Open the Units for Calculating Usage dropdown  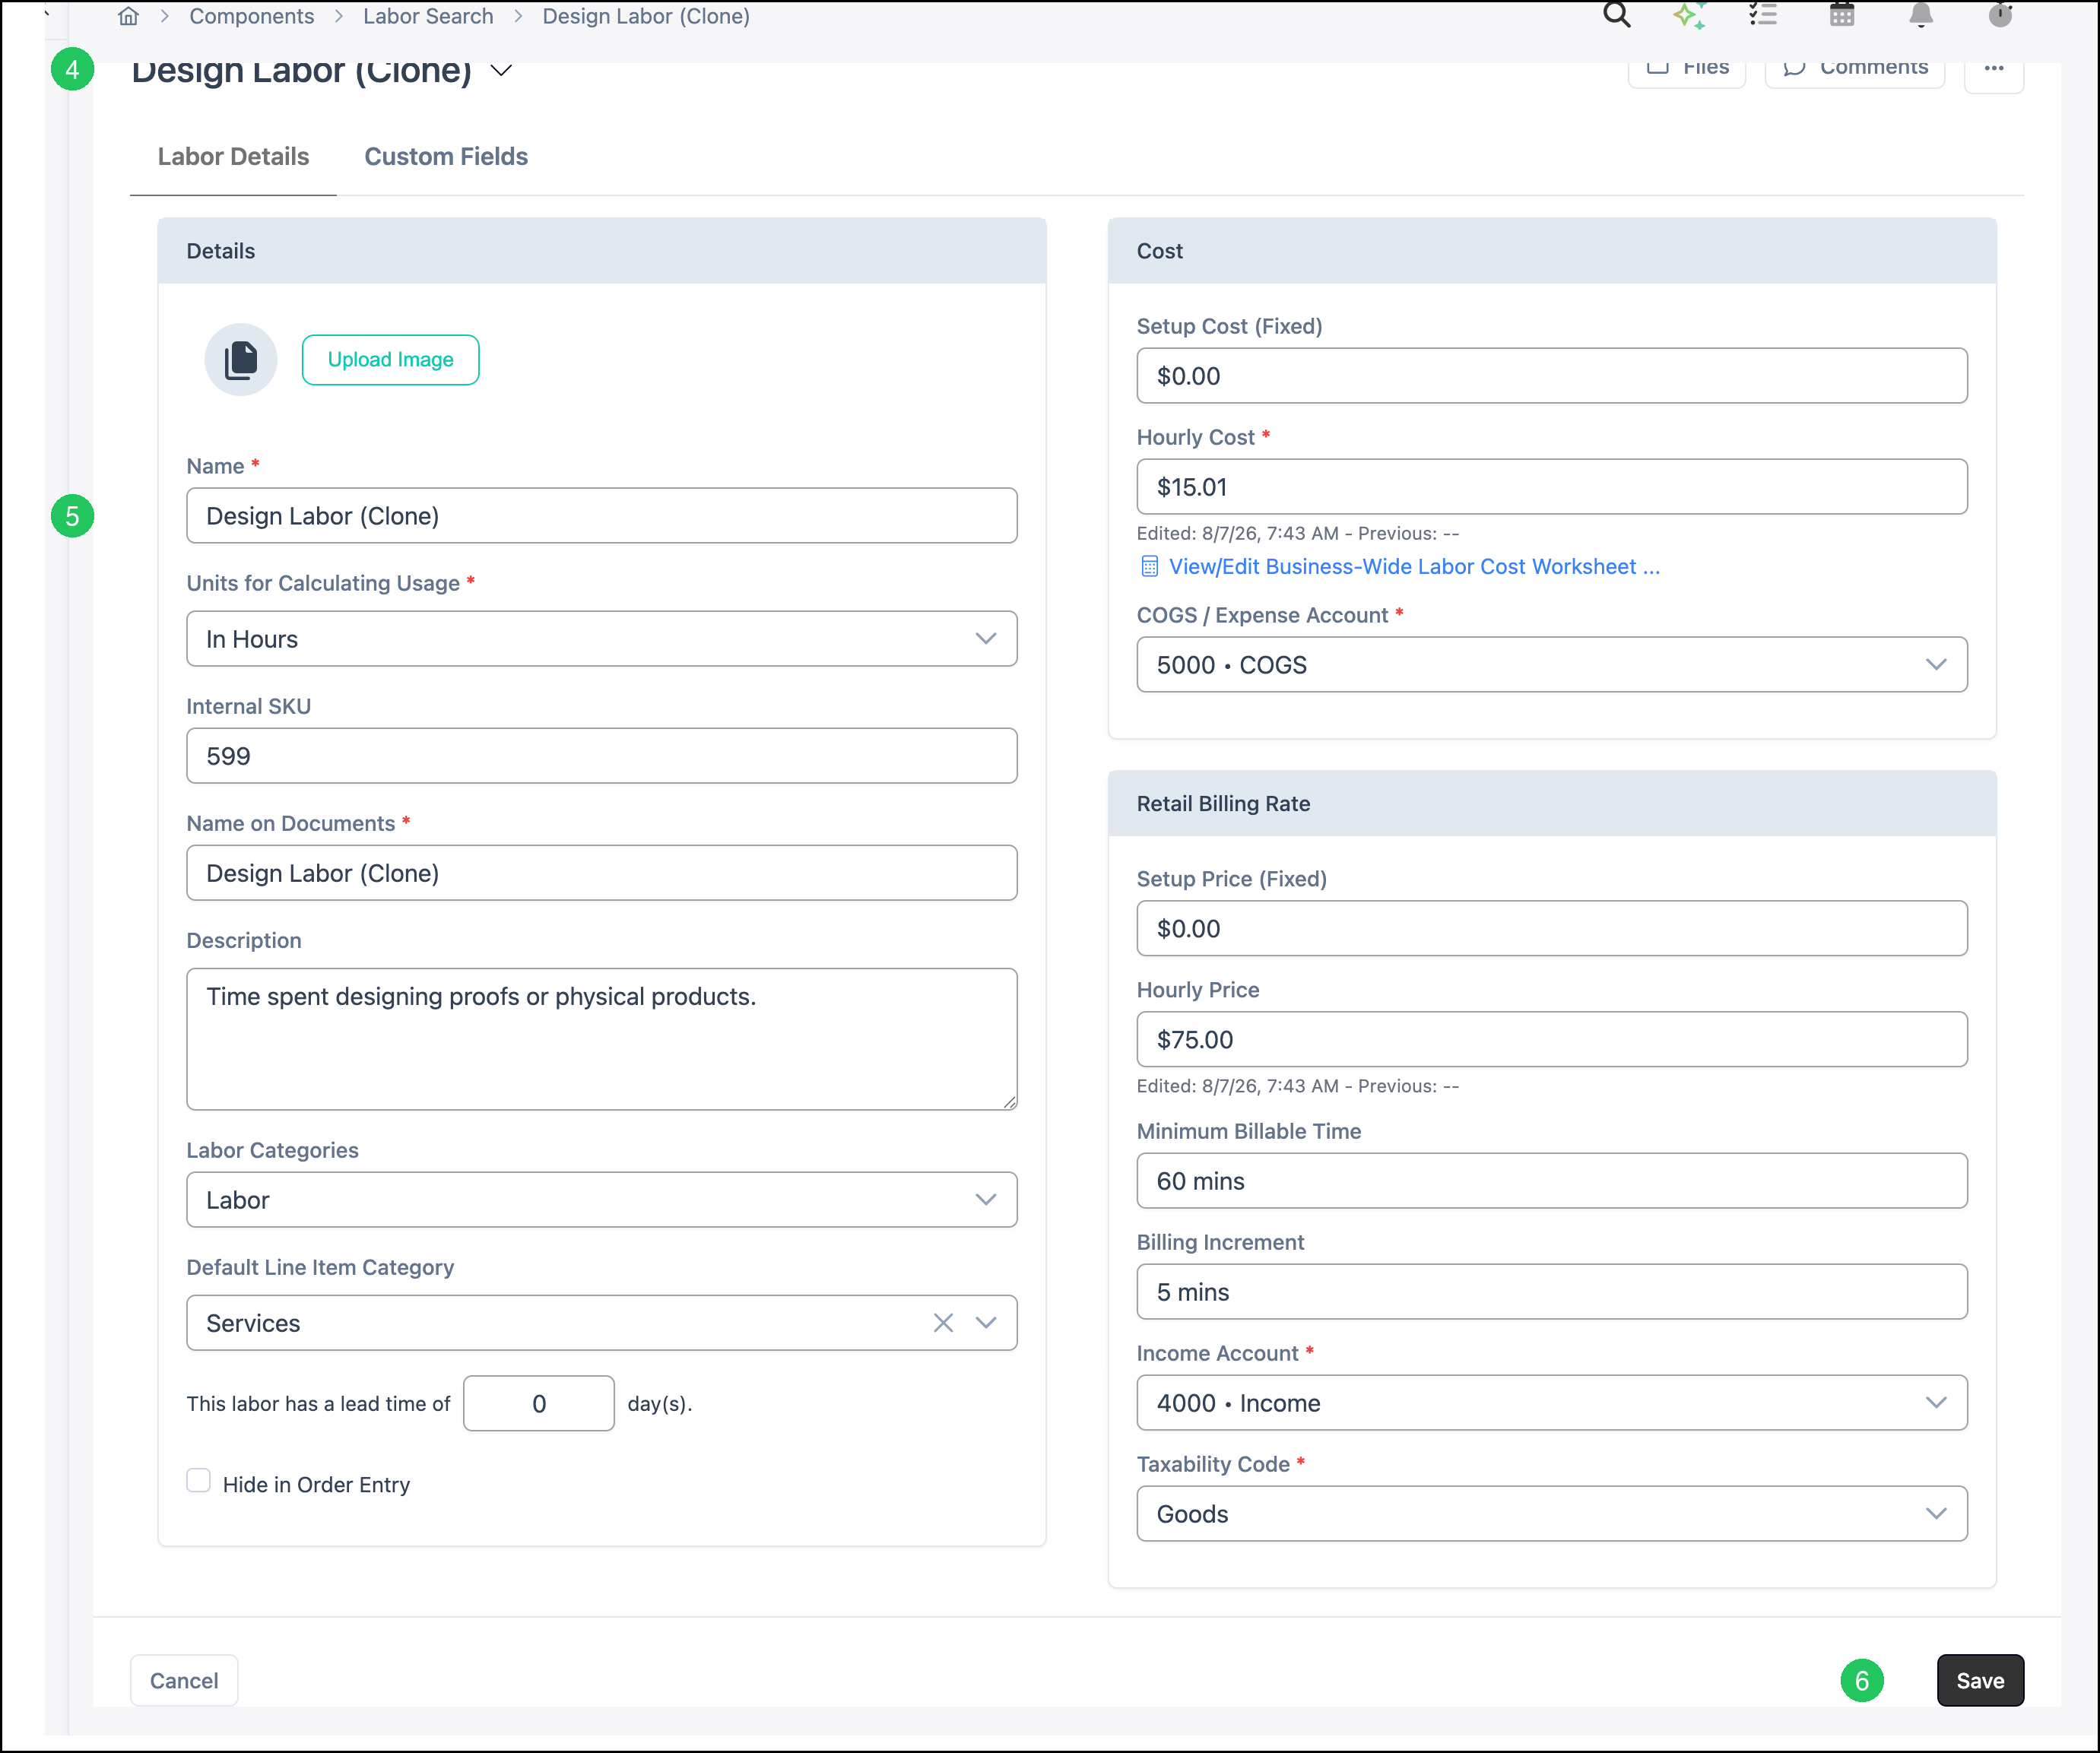pyautogui.click(x=602, y=639)
